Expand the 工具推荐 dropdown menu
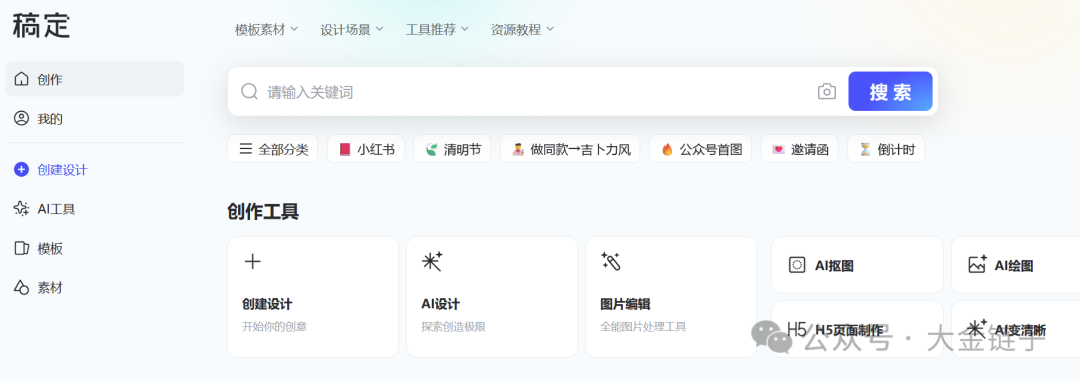Image resolution: width=1080 pixels, height=381 pixels. pyautogui.click(x=437, y=30)
